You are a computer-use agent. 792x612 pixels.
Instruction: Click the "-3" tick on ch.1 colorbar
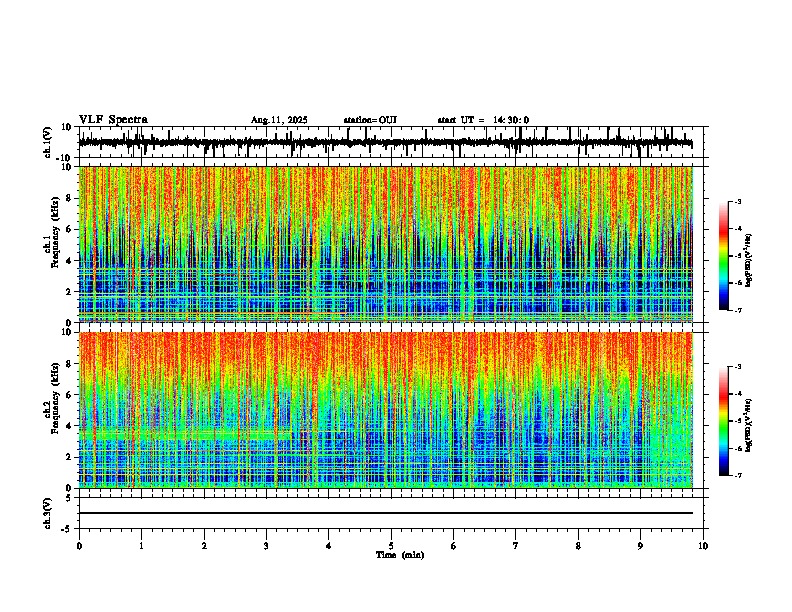coord(737,201)
